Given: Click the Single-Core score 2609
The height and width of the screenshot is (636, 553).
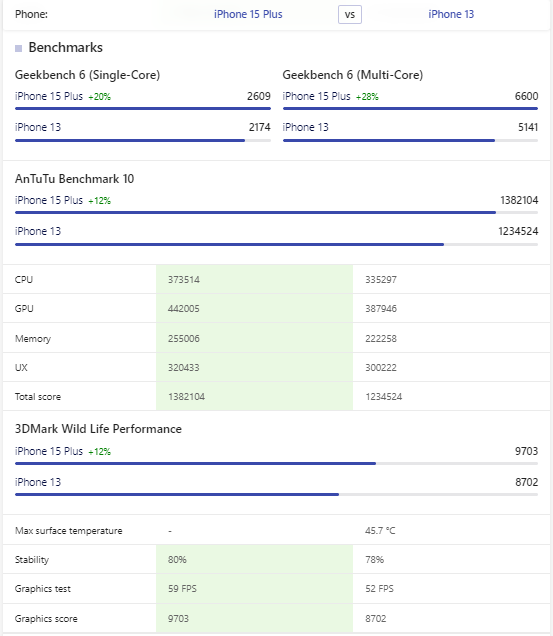Looking at the screenshot, I should 259,97.
